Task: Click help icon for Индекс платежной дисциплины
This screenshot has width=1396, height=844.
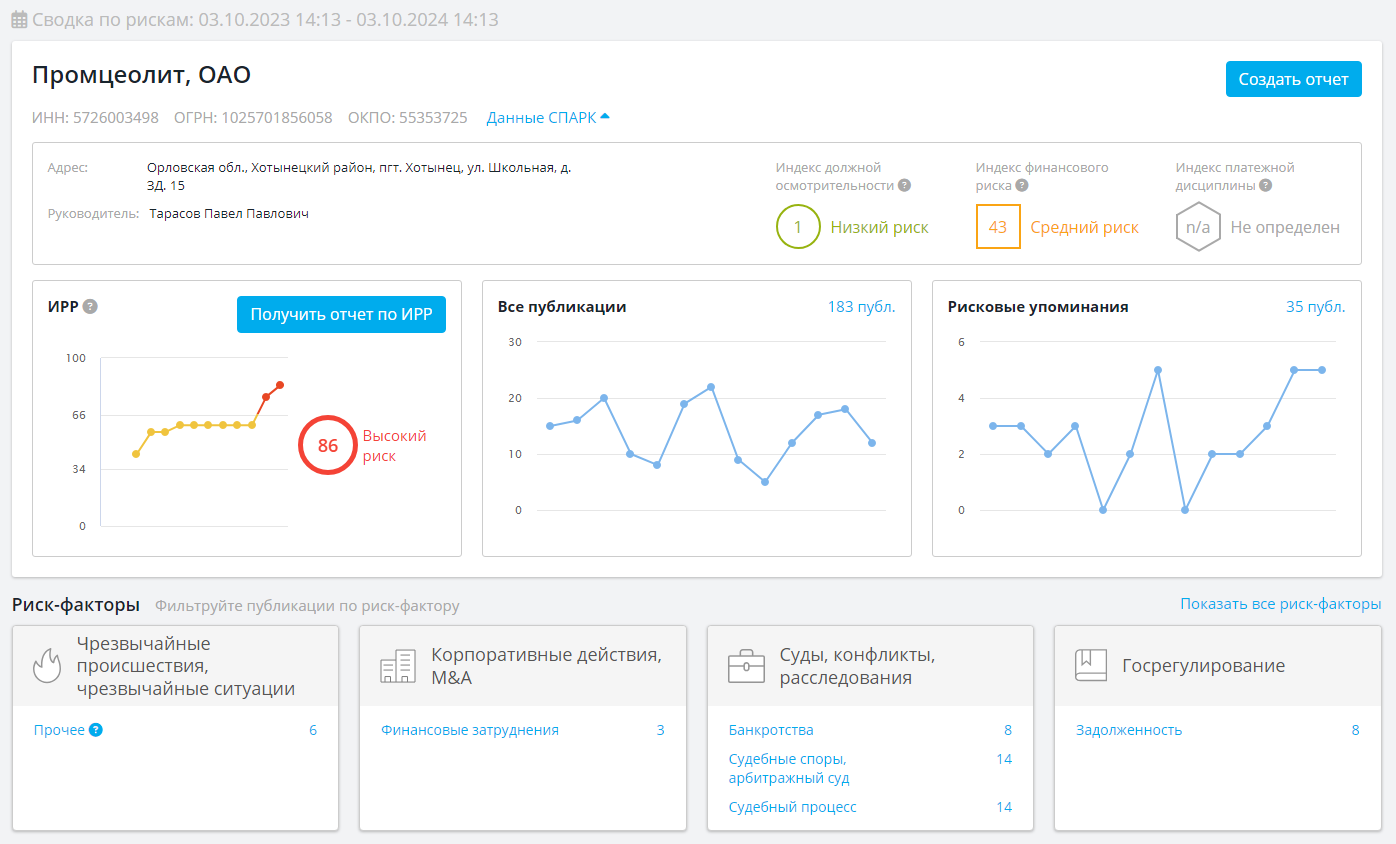Action: tap(1265, 185)
